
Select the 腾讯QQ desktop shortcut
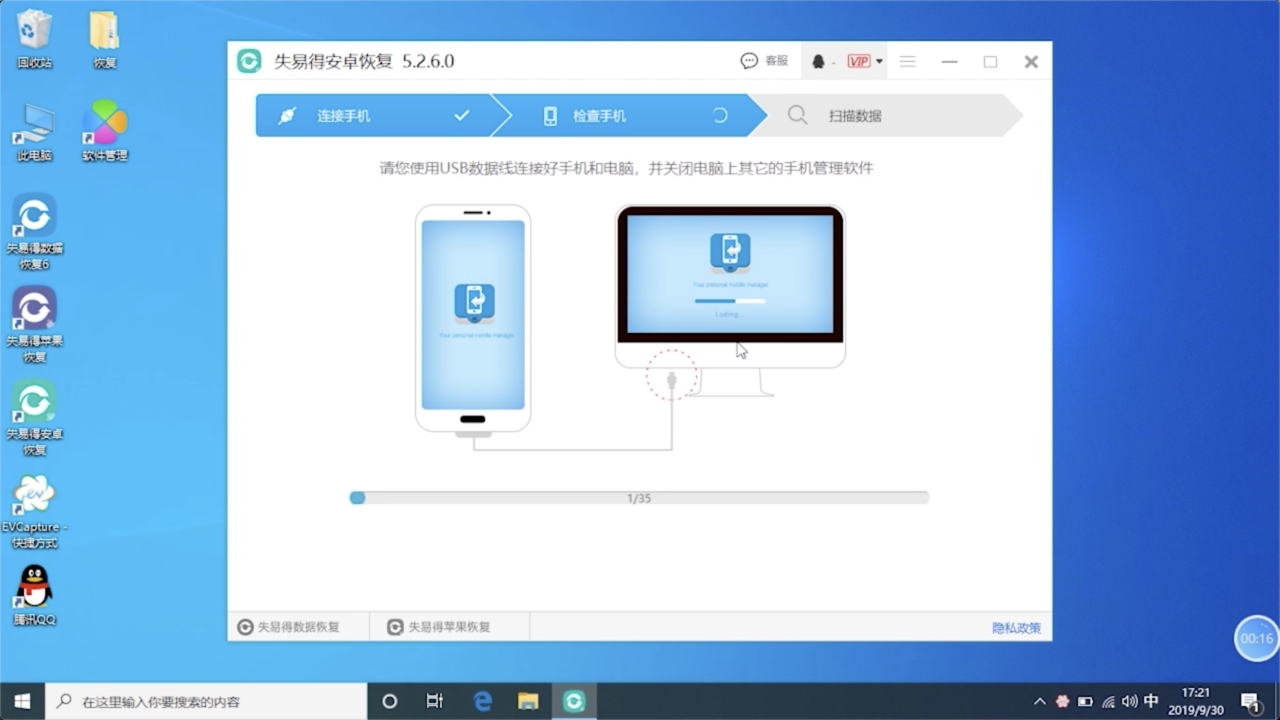pos(34,595)
